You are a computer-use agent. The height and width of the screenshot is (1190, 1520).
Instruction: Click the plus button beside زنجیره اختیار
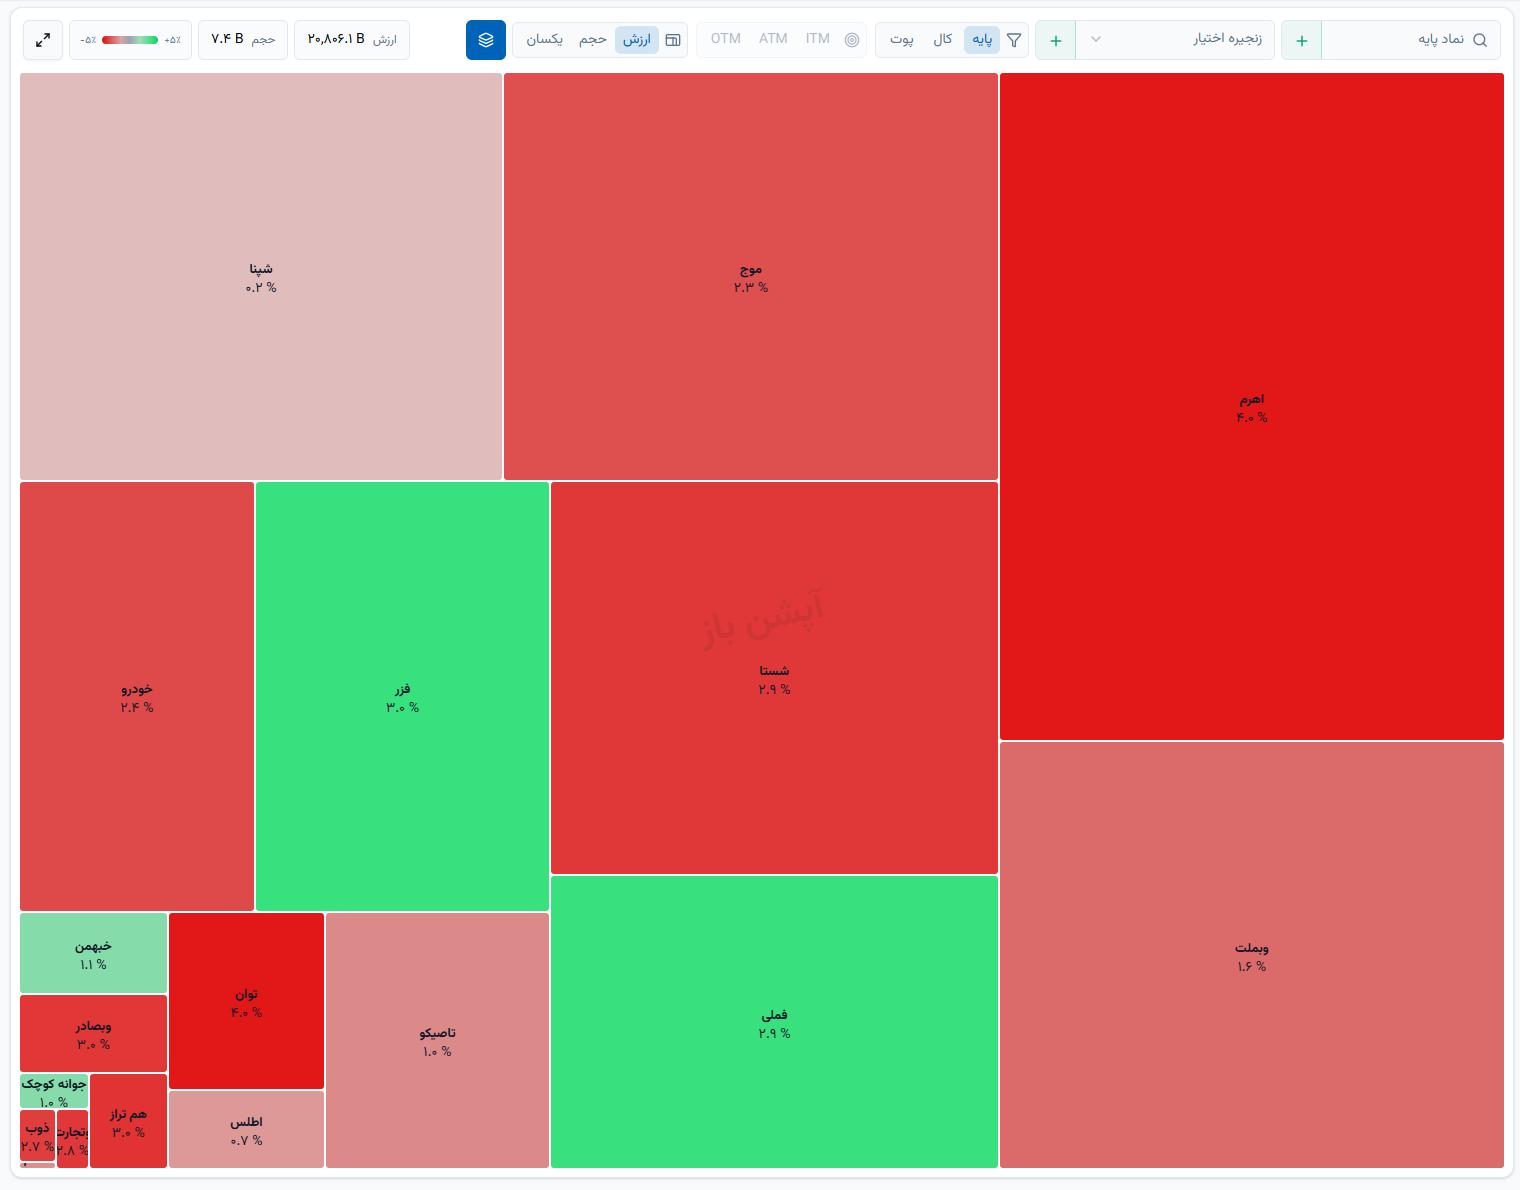pyautogui.click(x=1056, y=40)
